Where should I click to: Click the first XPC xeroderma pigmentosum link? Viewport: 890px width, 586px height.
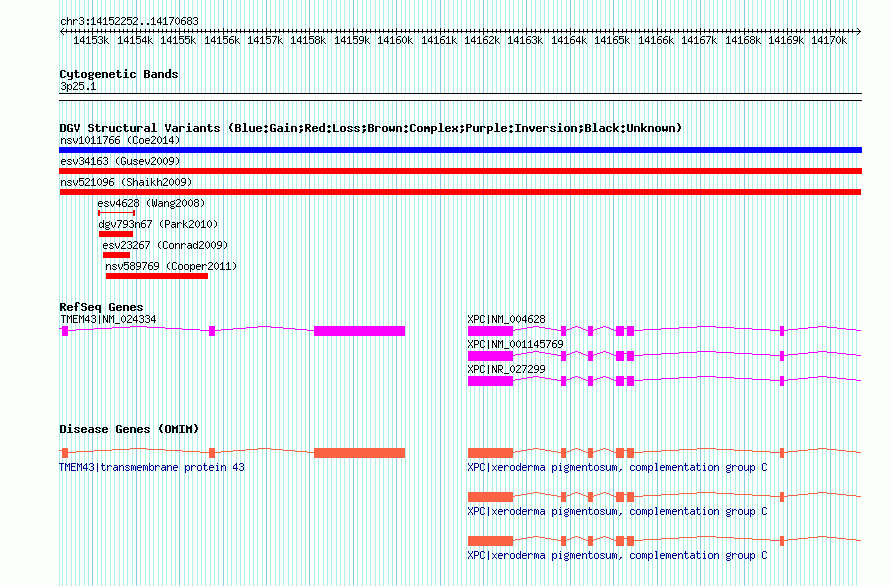617,467
